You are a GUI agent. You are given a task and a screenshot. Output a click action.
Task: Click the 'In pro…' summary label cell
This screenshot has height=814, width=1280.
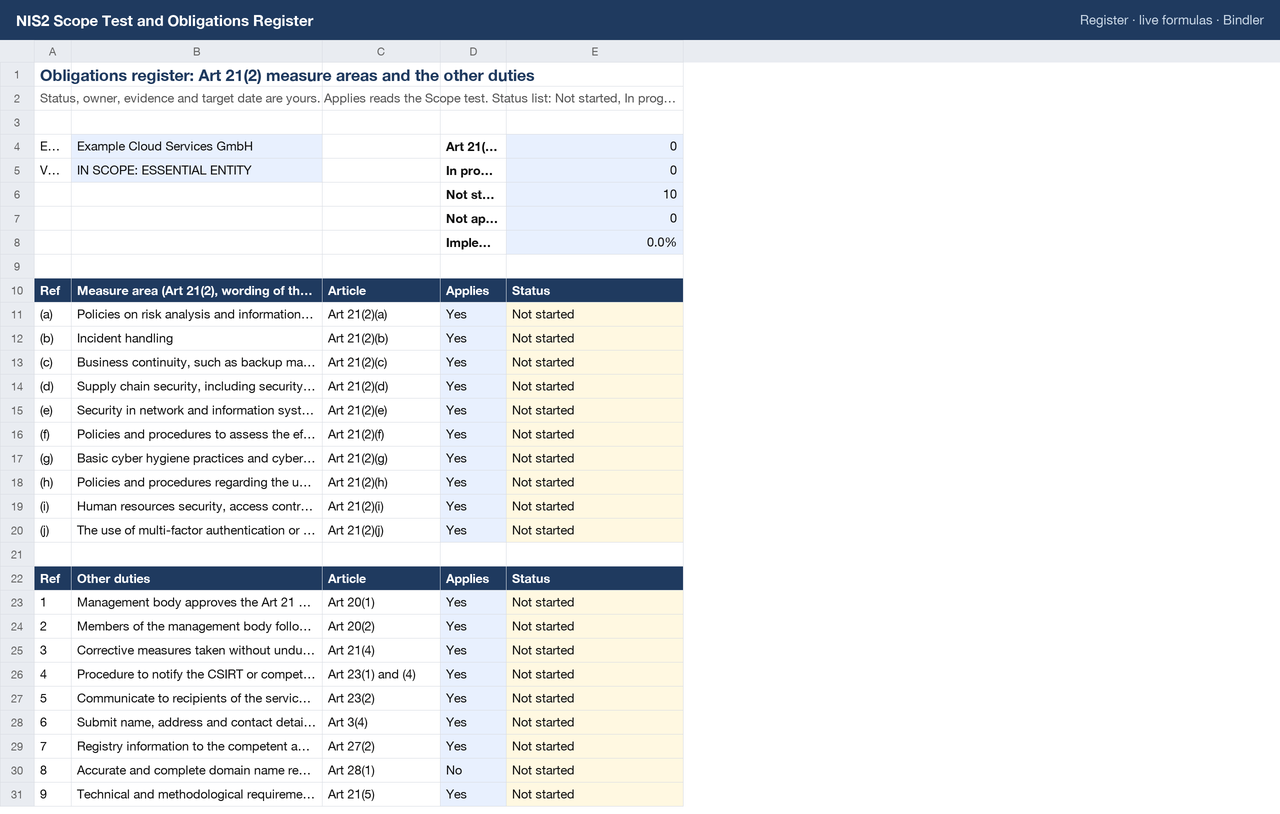[473, 171]
